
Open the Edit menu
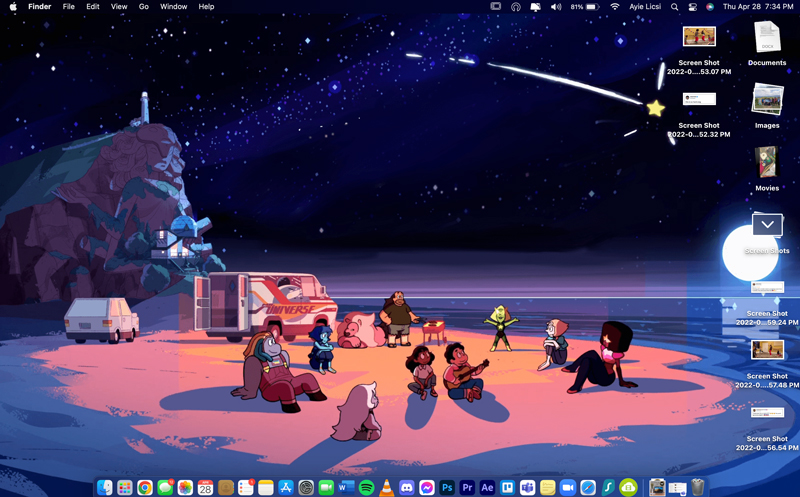coord(93,7)
